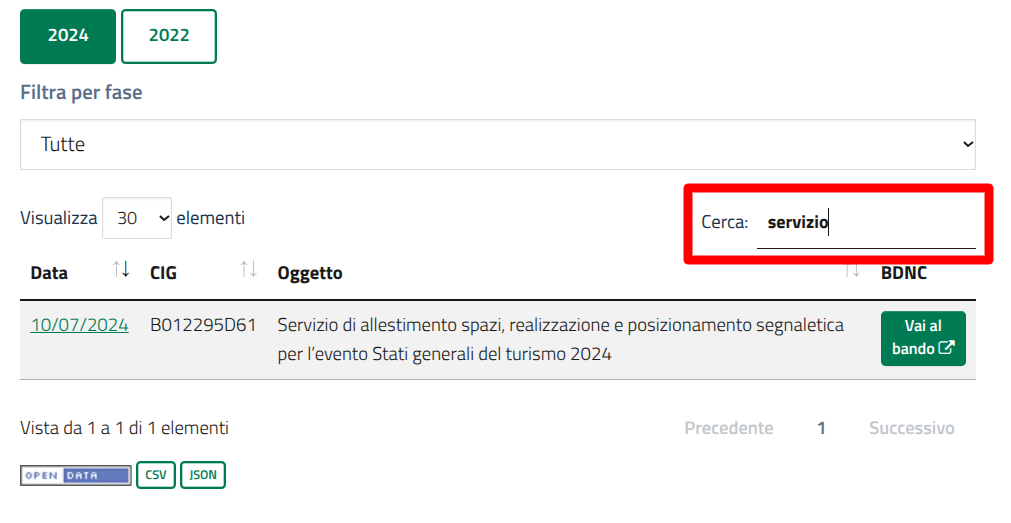Expand the Visualizza elements count dropdown
The width and height of the screenshot is (1011, 523).
point(137,218)
